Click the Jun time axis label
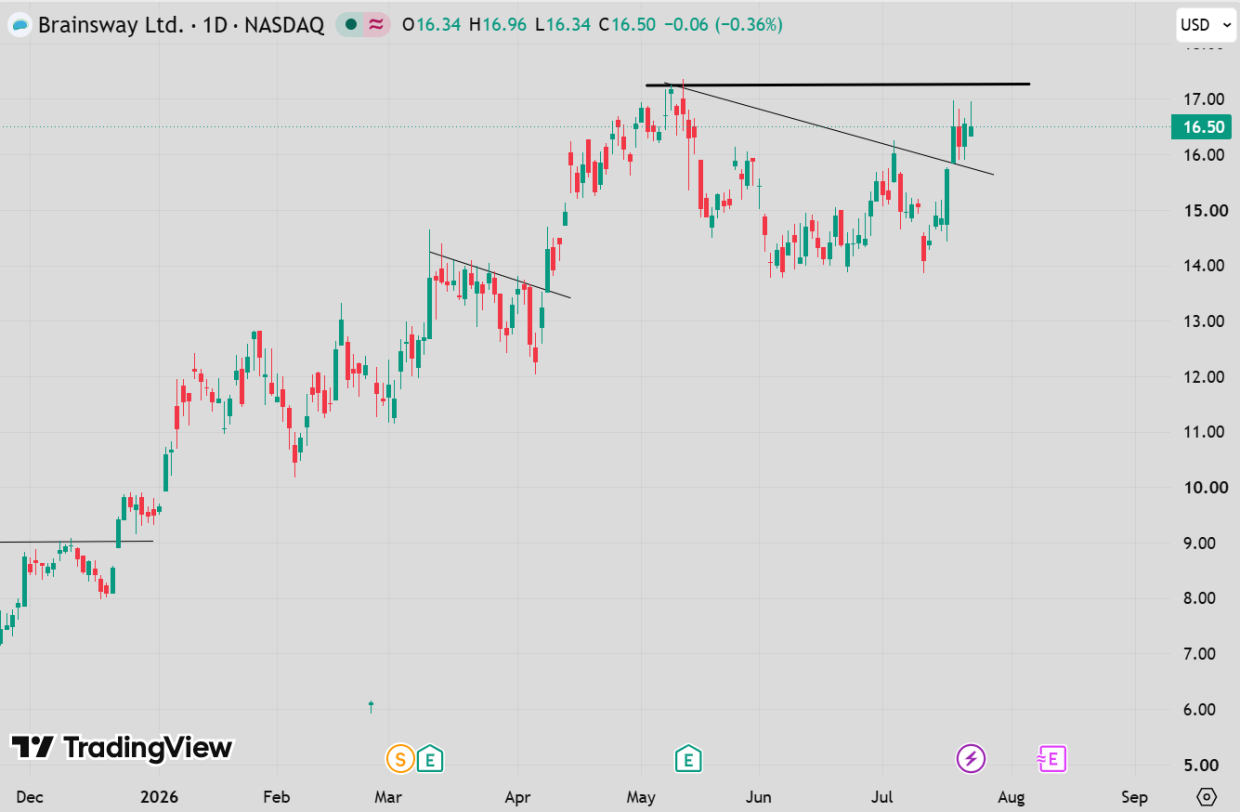The image size is (1240, 812). point(759,797)
